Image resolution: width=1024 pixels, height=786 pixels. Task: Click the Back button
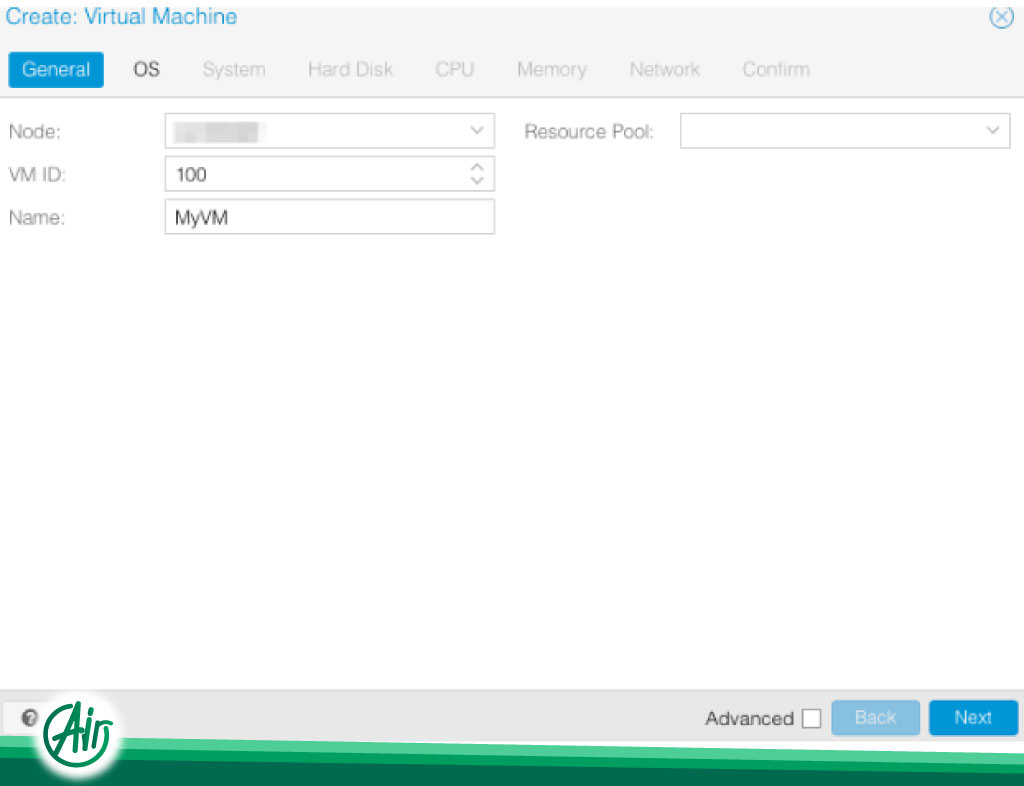[x=875, y=717]
